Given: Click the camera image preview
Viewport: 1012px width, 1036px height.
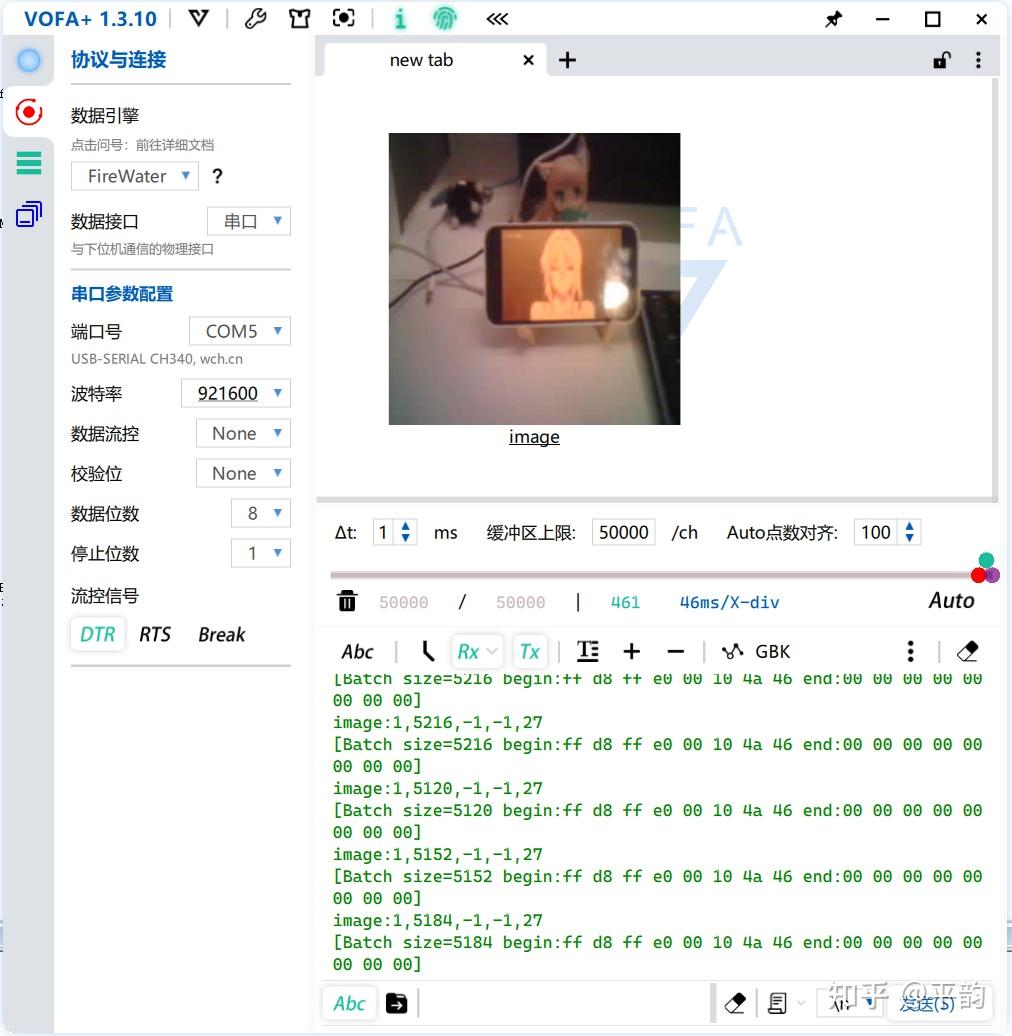Looking at the screenshot, I should click(x=534, y=279).
